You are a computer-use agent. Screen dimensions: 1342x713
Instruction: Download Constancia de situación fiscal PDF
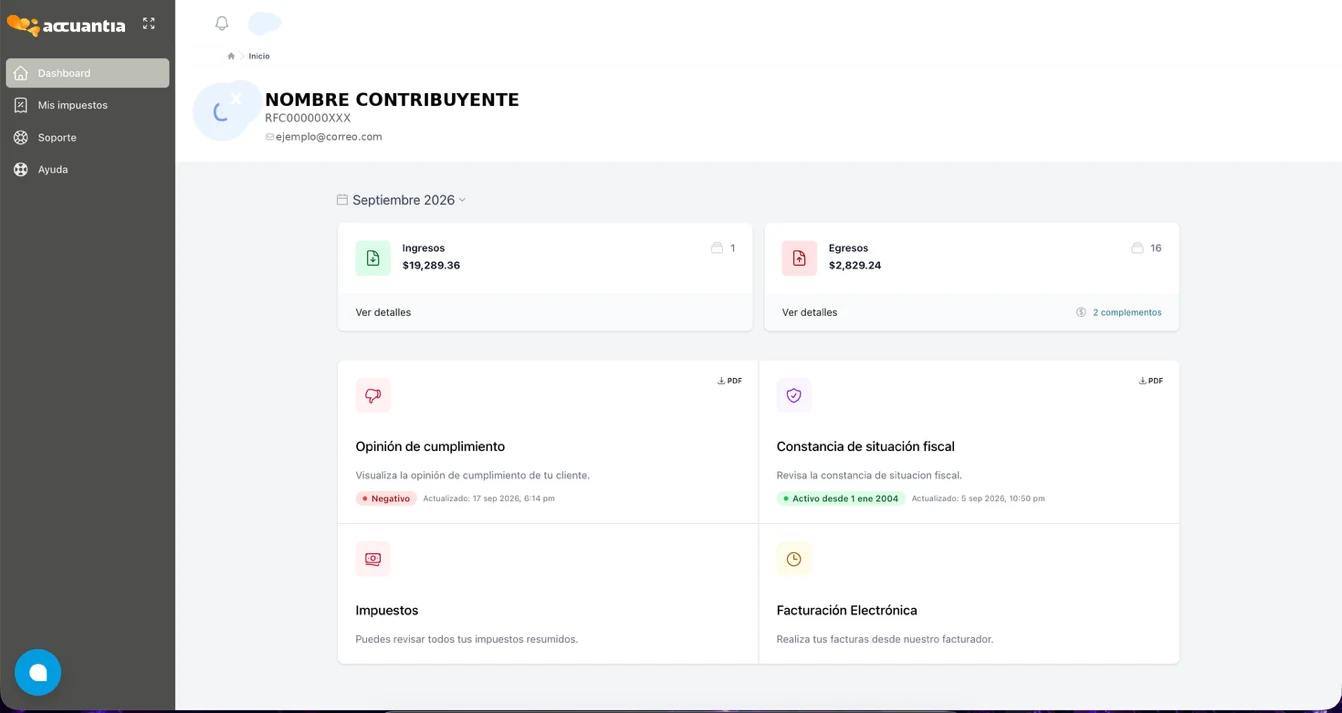[x=1151, y=381]
